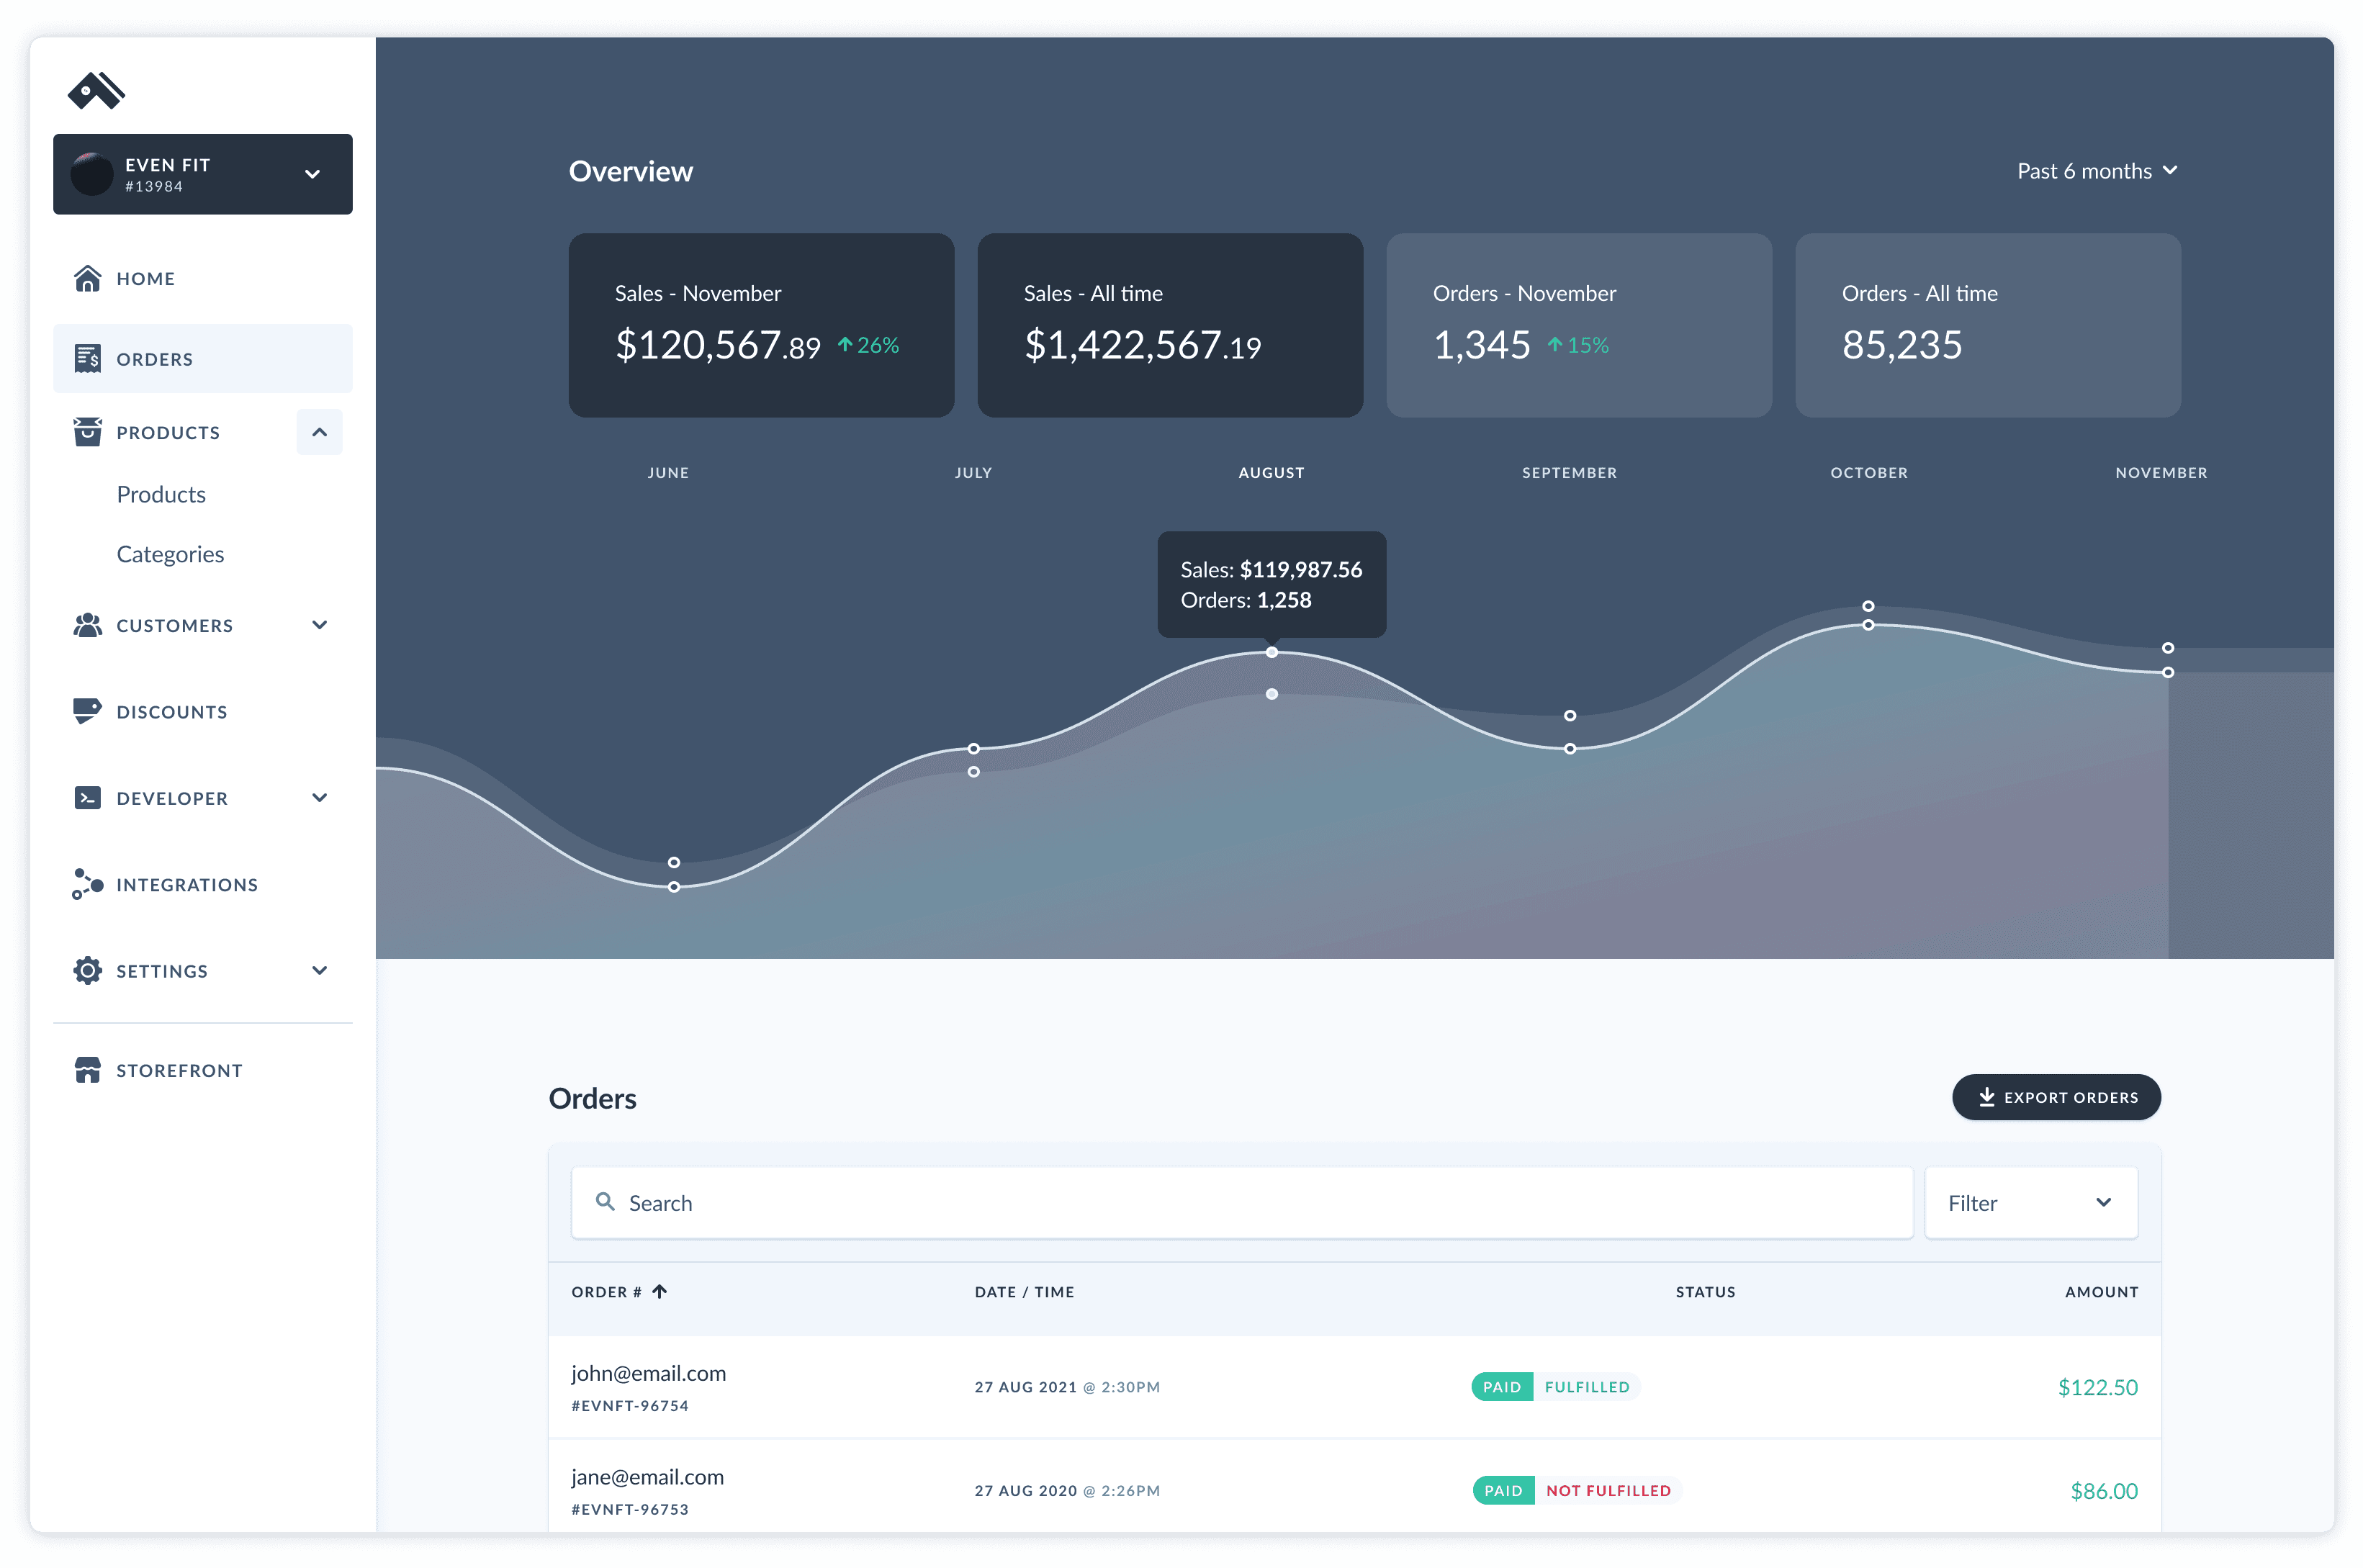Click the Export Orders button
Screen dimensions: 2363x1568
point(2056,1097)
